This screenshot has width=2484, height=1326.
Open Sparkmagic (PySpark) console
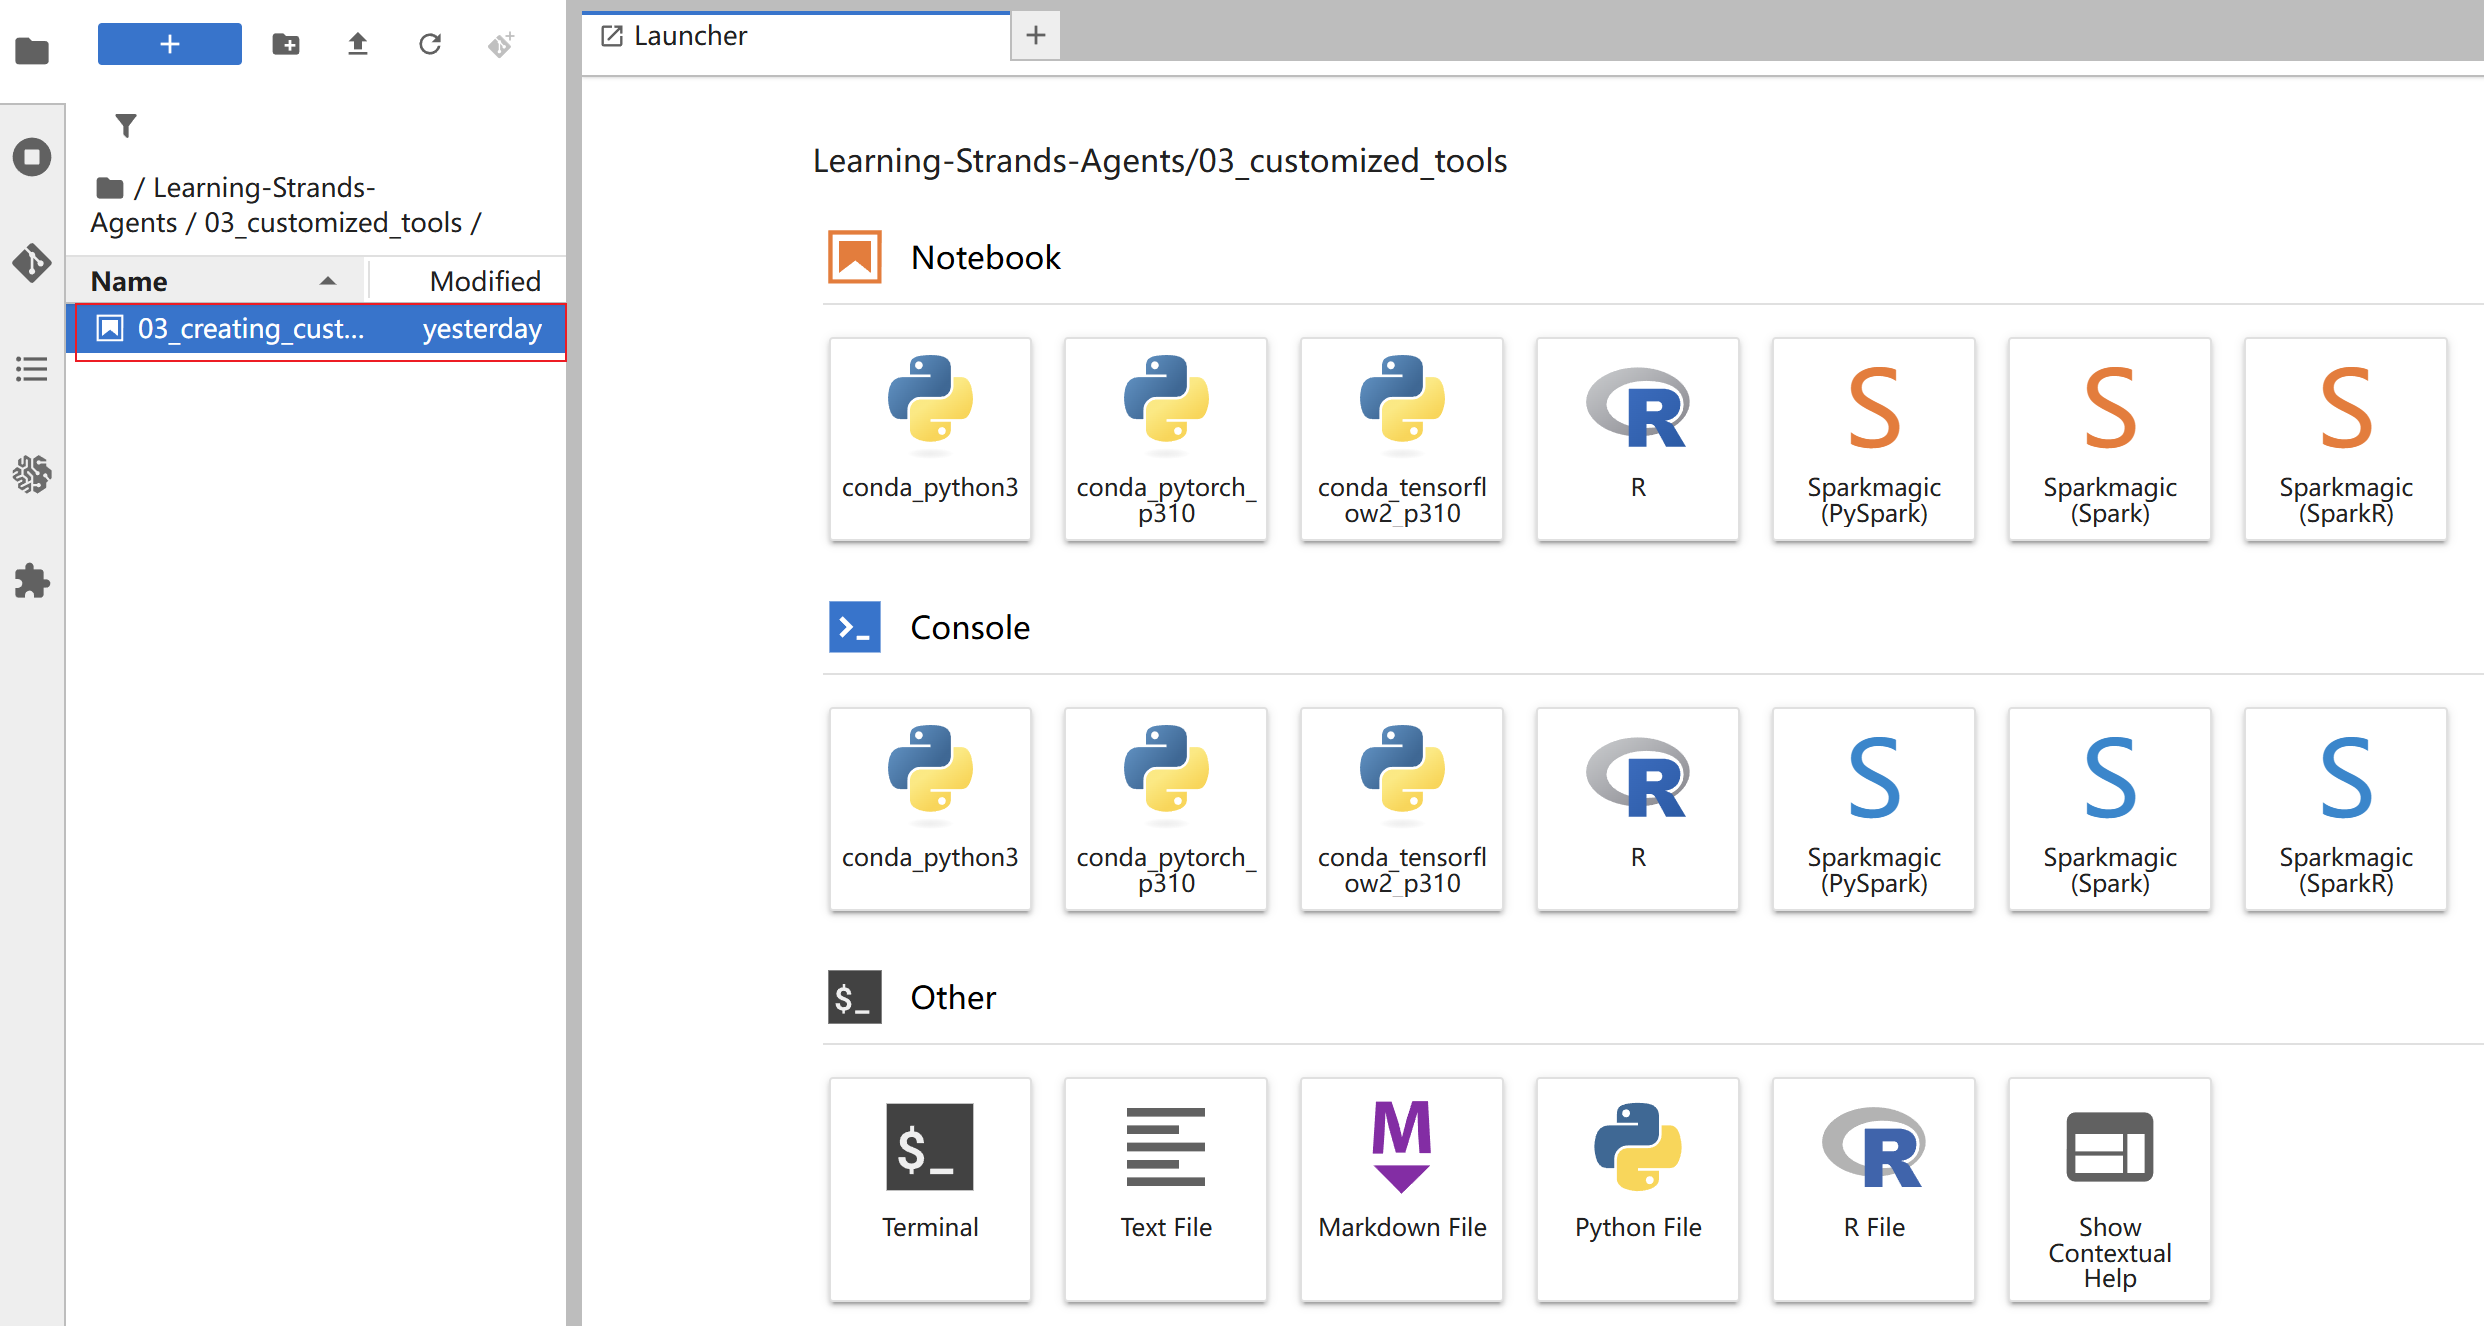click(x=1874, y=809)
